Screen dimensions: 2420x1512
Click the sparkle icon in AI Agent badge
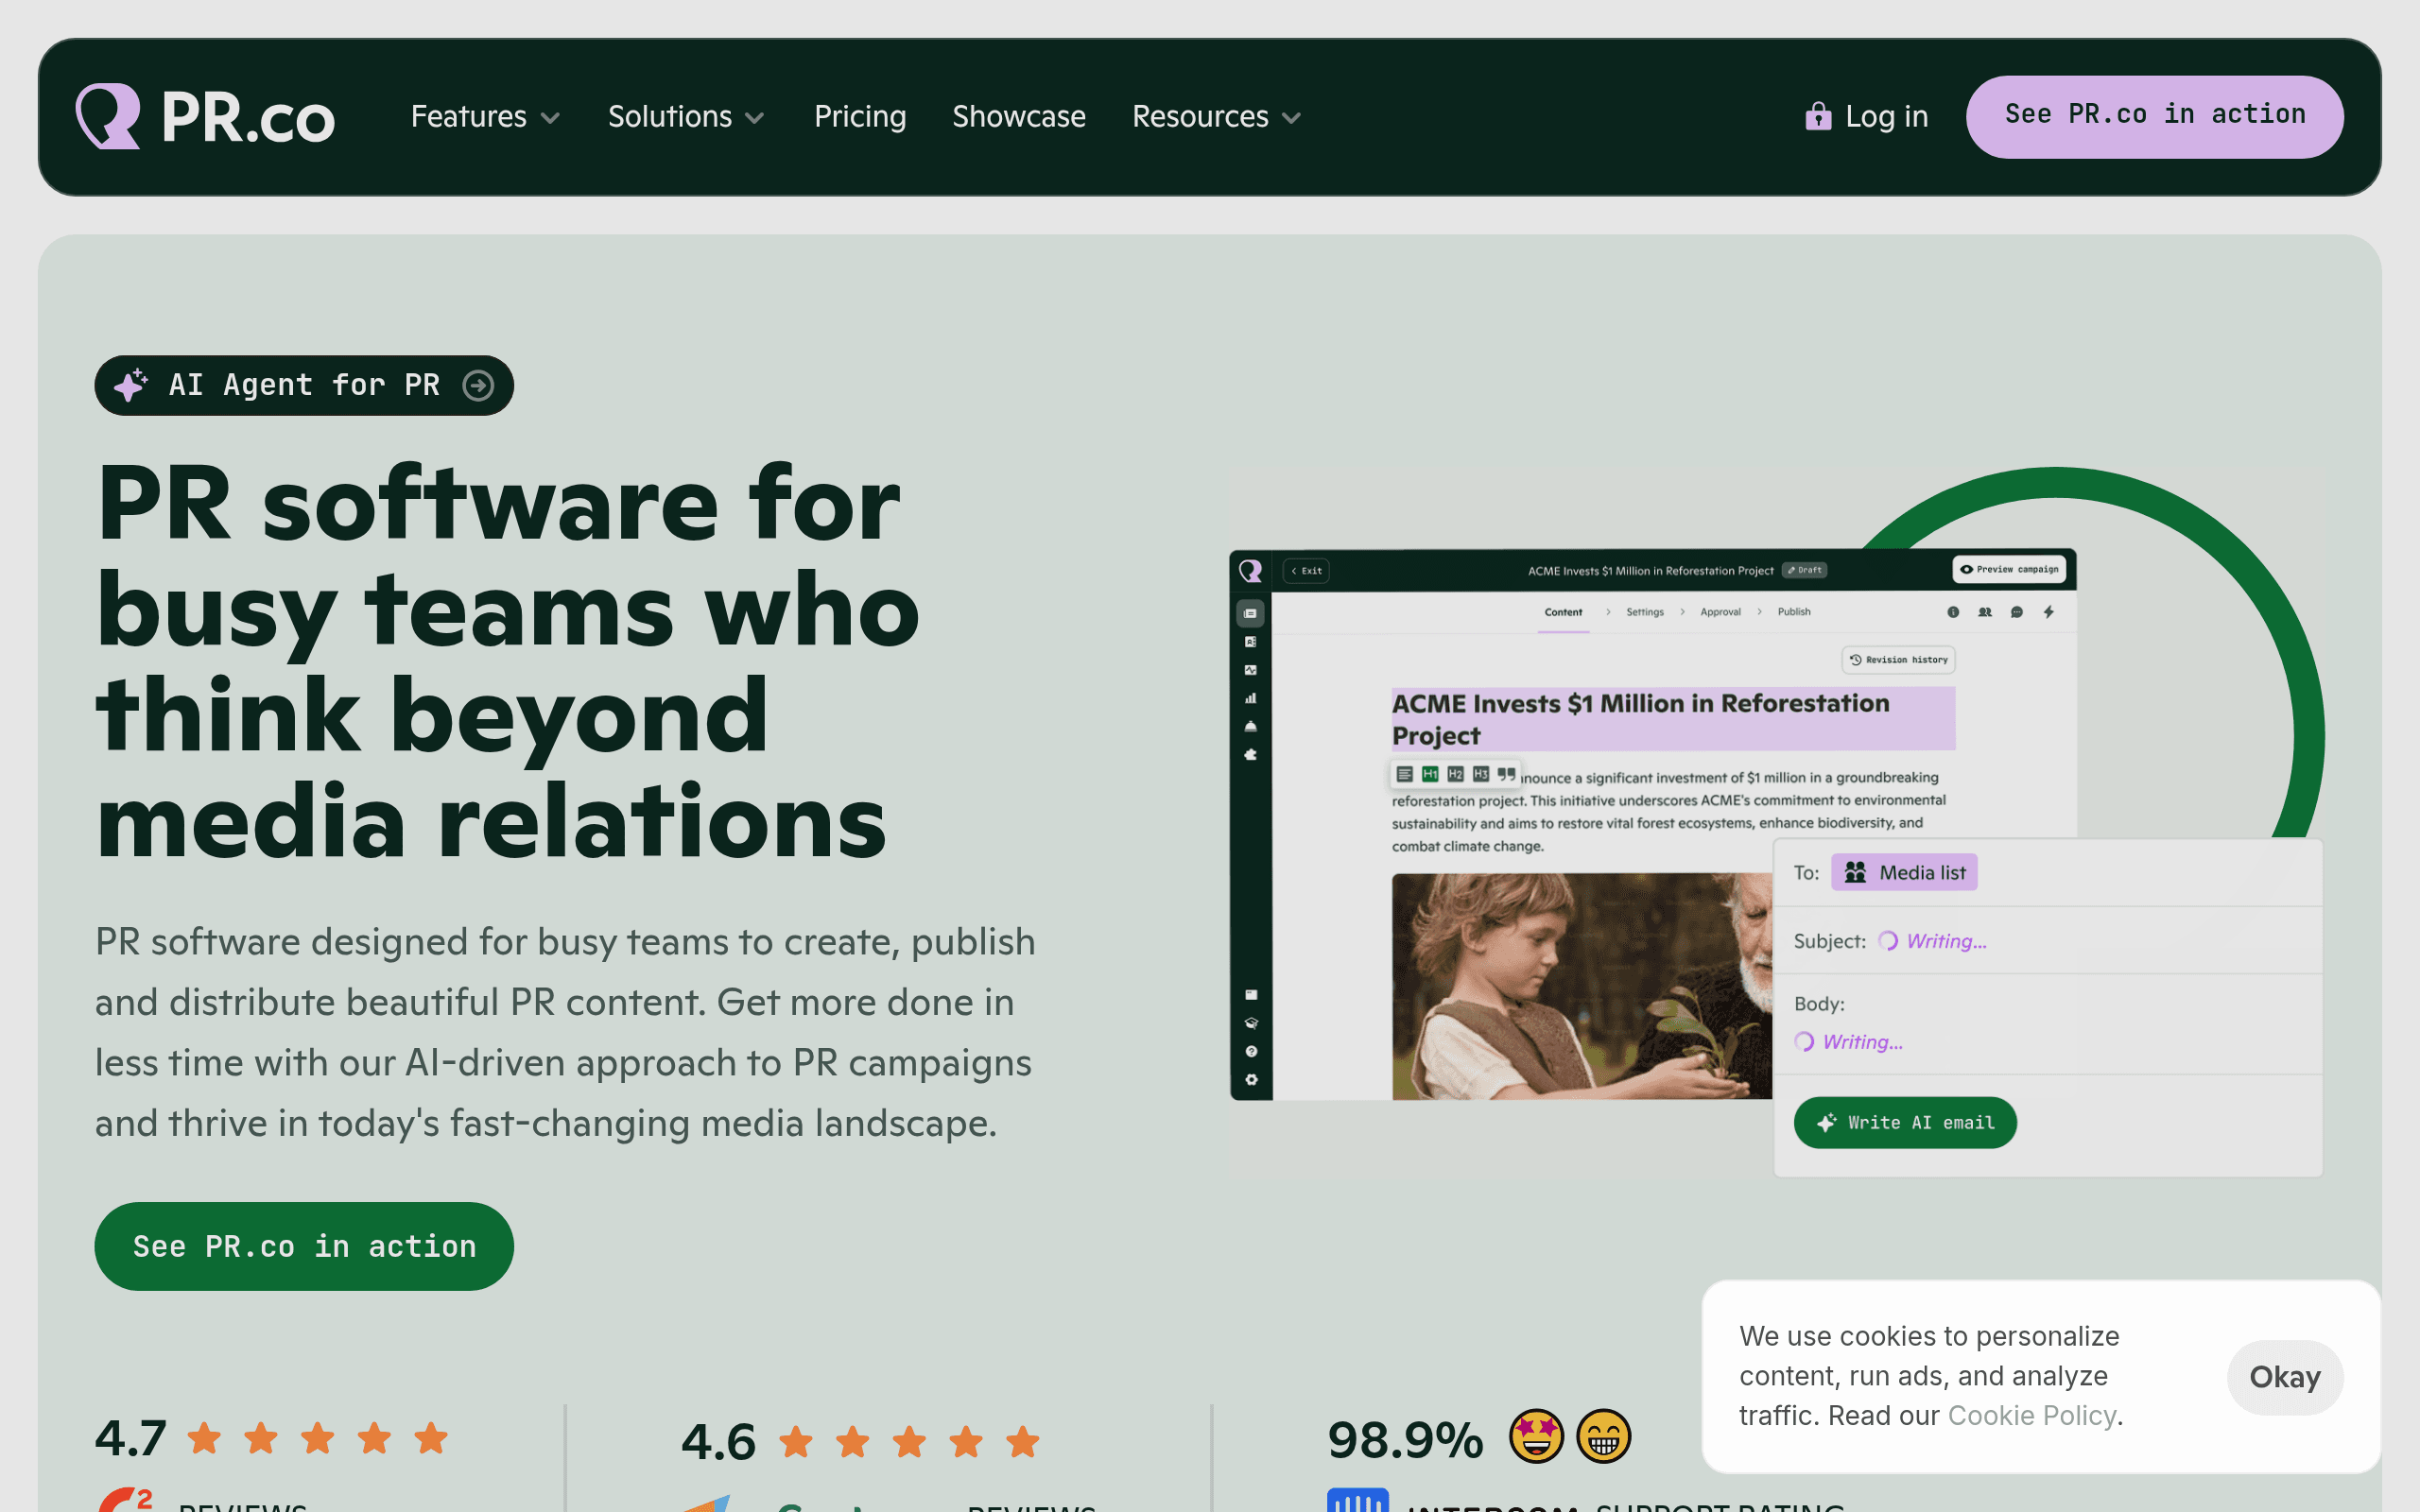click(x=131, y=384)
